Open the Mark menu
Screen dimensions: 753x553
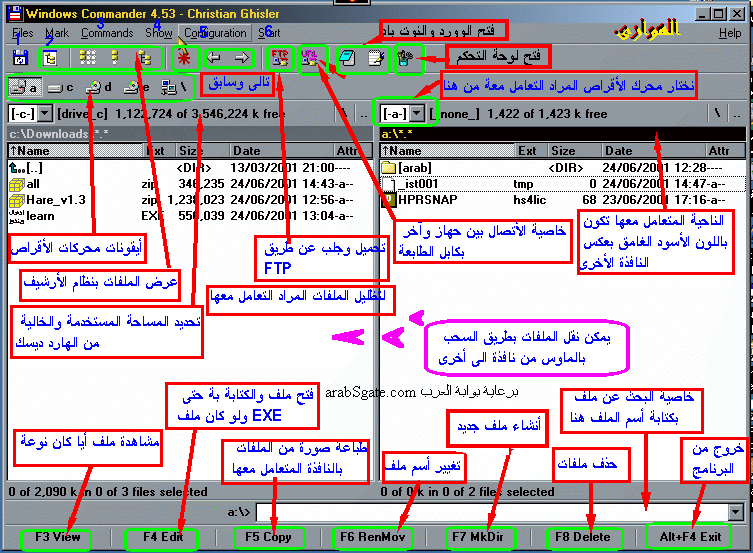(x=57, y=33)
